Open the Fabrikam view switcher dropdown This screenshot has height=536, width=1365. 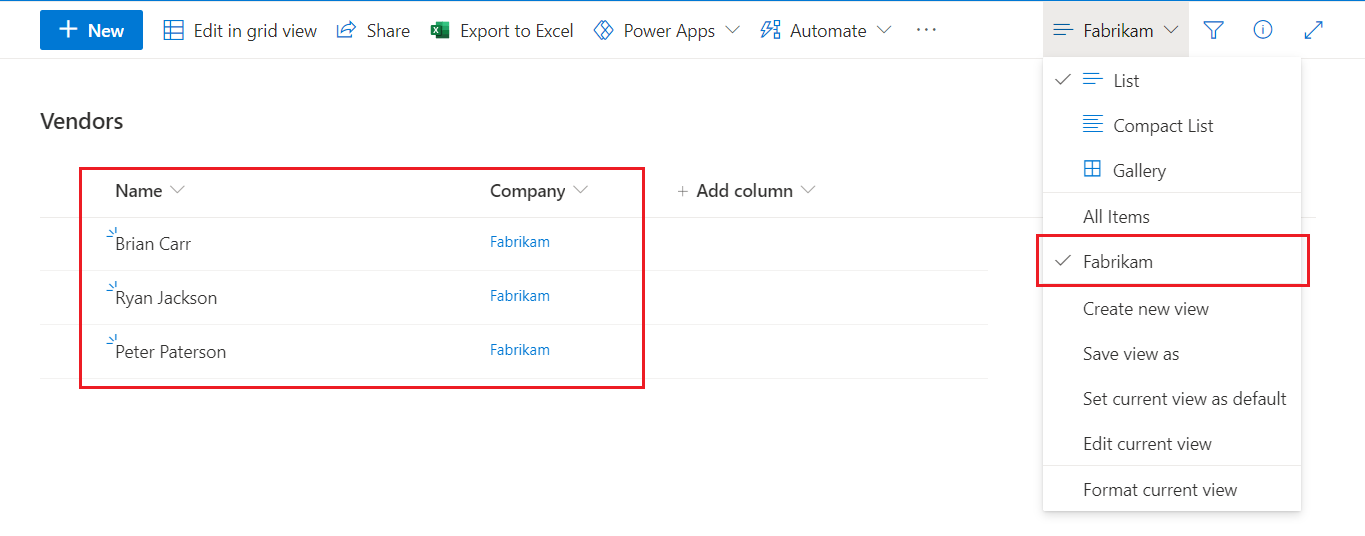(x=1116, y=30)
